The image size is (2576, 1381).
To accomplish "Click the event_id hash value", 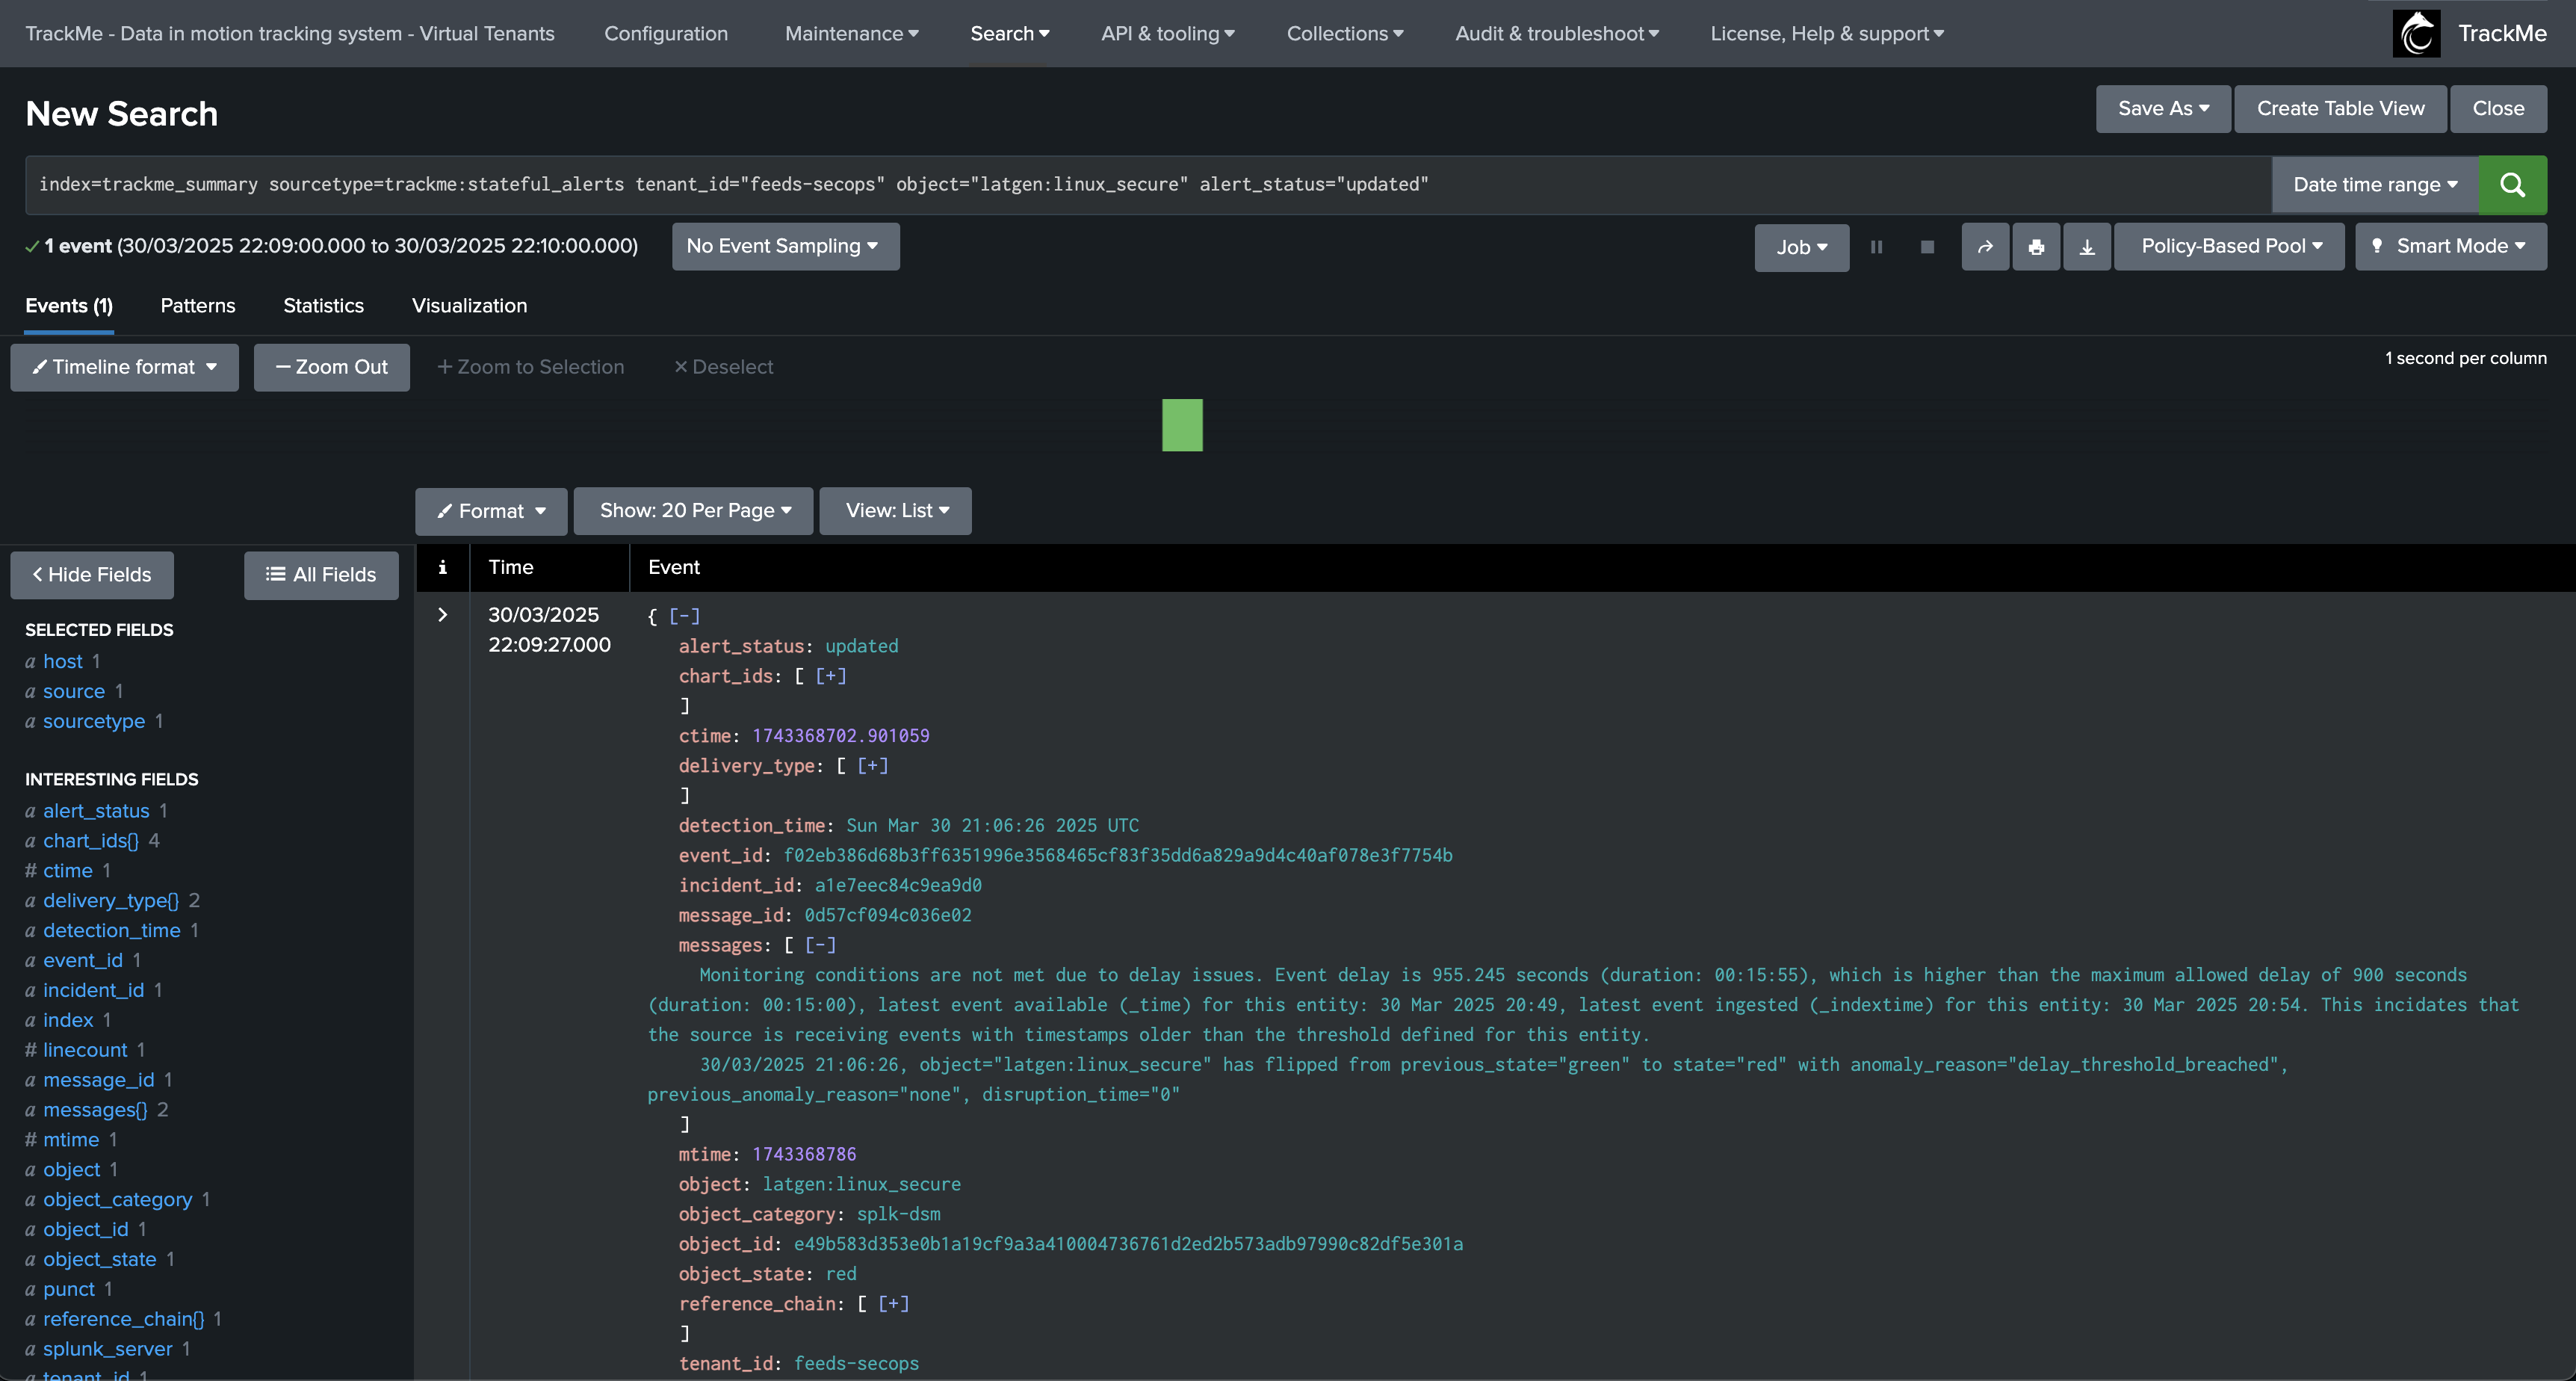I will (x=1118, y=856).
